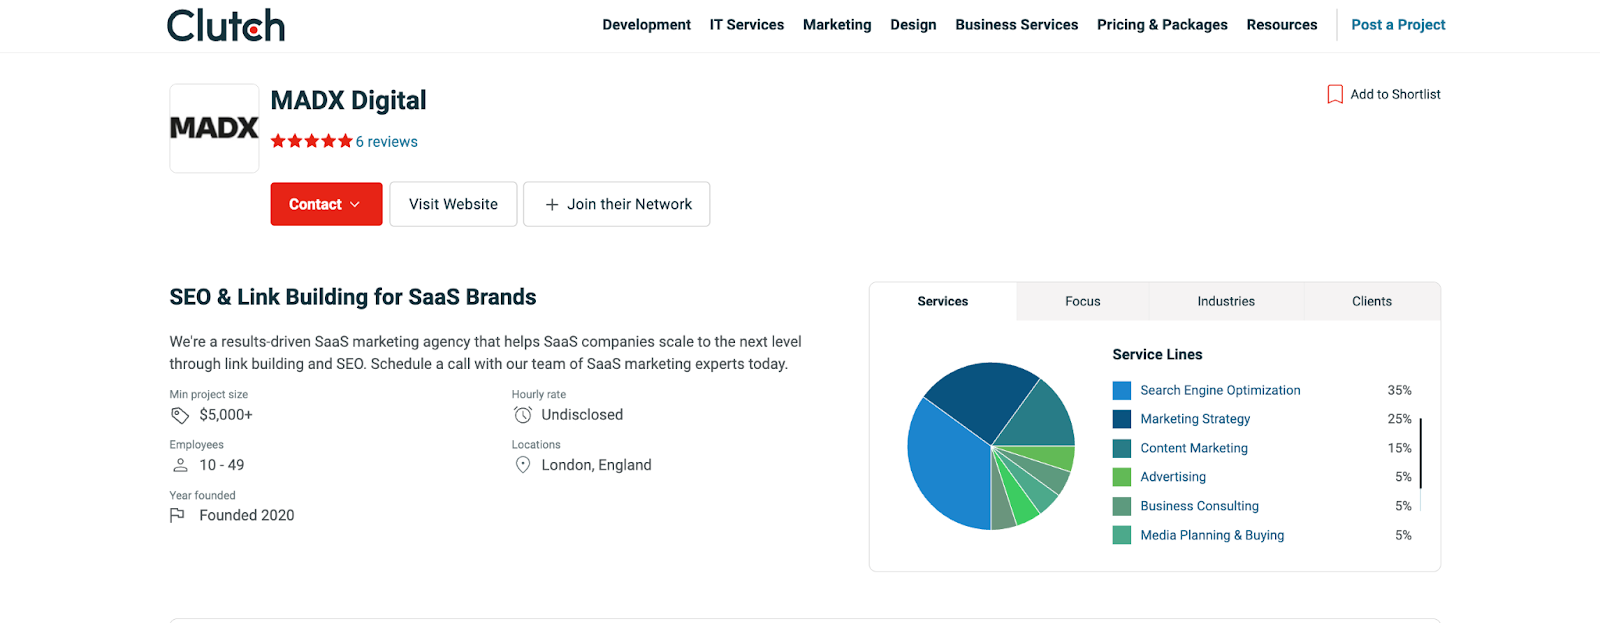Click the Add to Shortlist text
Image resolution: width=1600 pixels, height=623 pixels.
click(x=1395, y=94)
